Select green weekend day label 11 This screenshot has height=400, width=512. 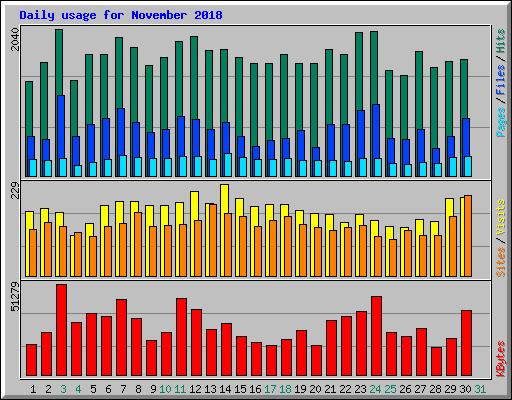(x=180, y=389)
